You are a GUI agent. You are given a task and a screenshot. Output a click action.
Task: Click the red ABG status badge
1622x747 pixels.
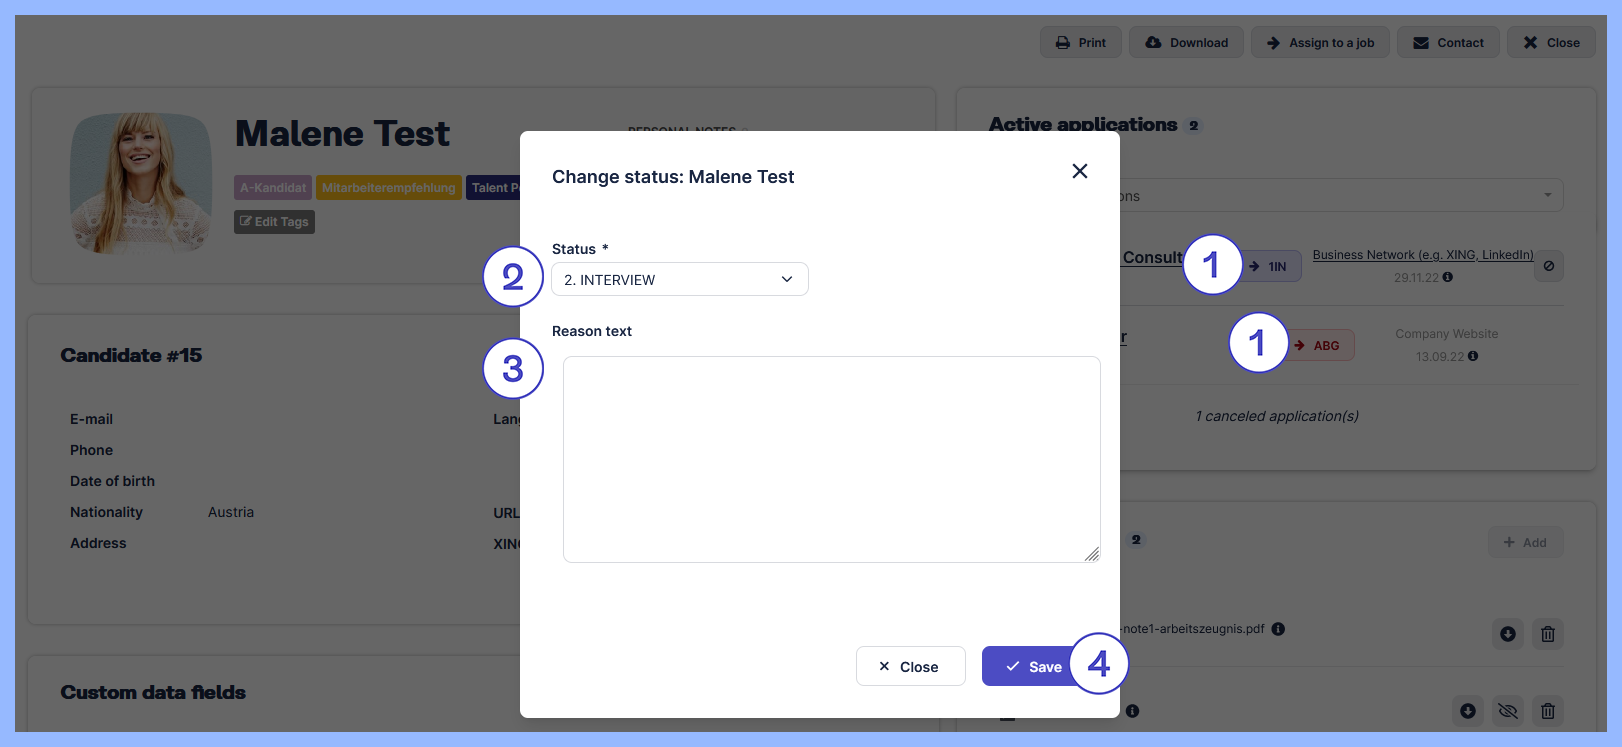pos(1320,346)
